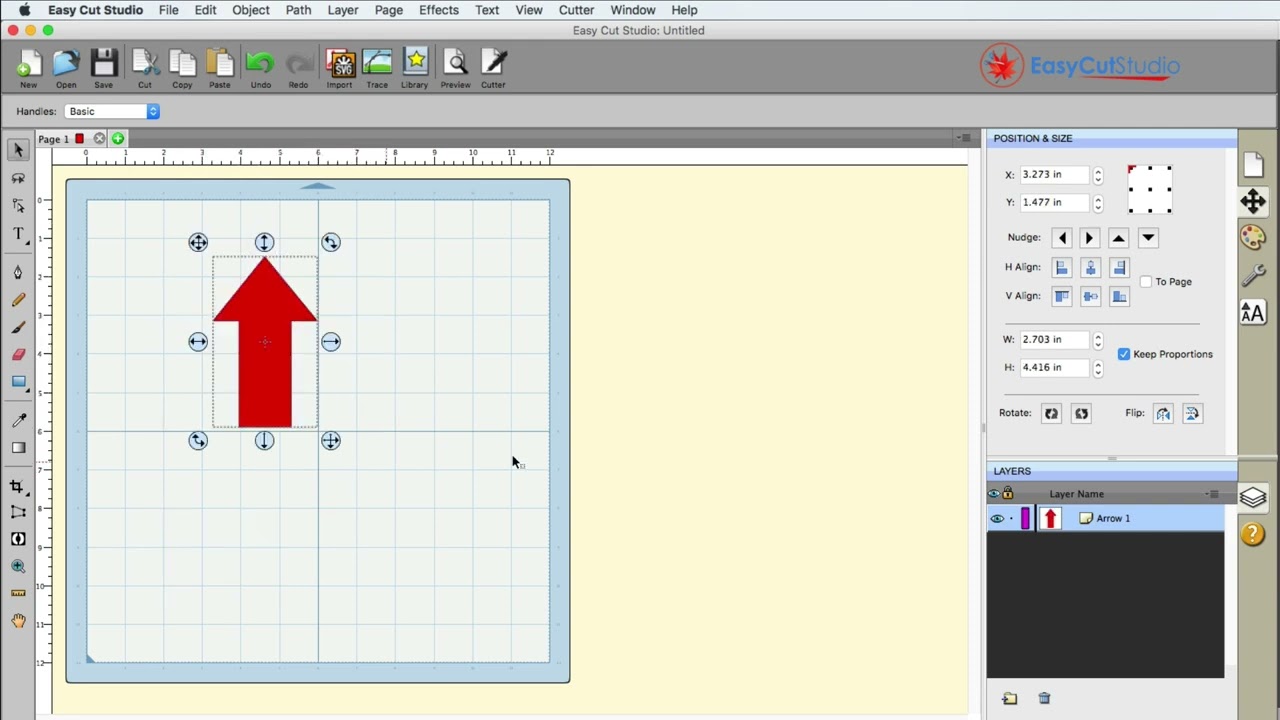Open the Effects menu
This screenshot has height=720, width=1280.
click(439, 10)
